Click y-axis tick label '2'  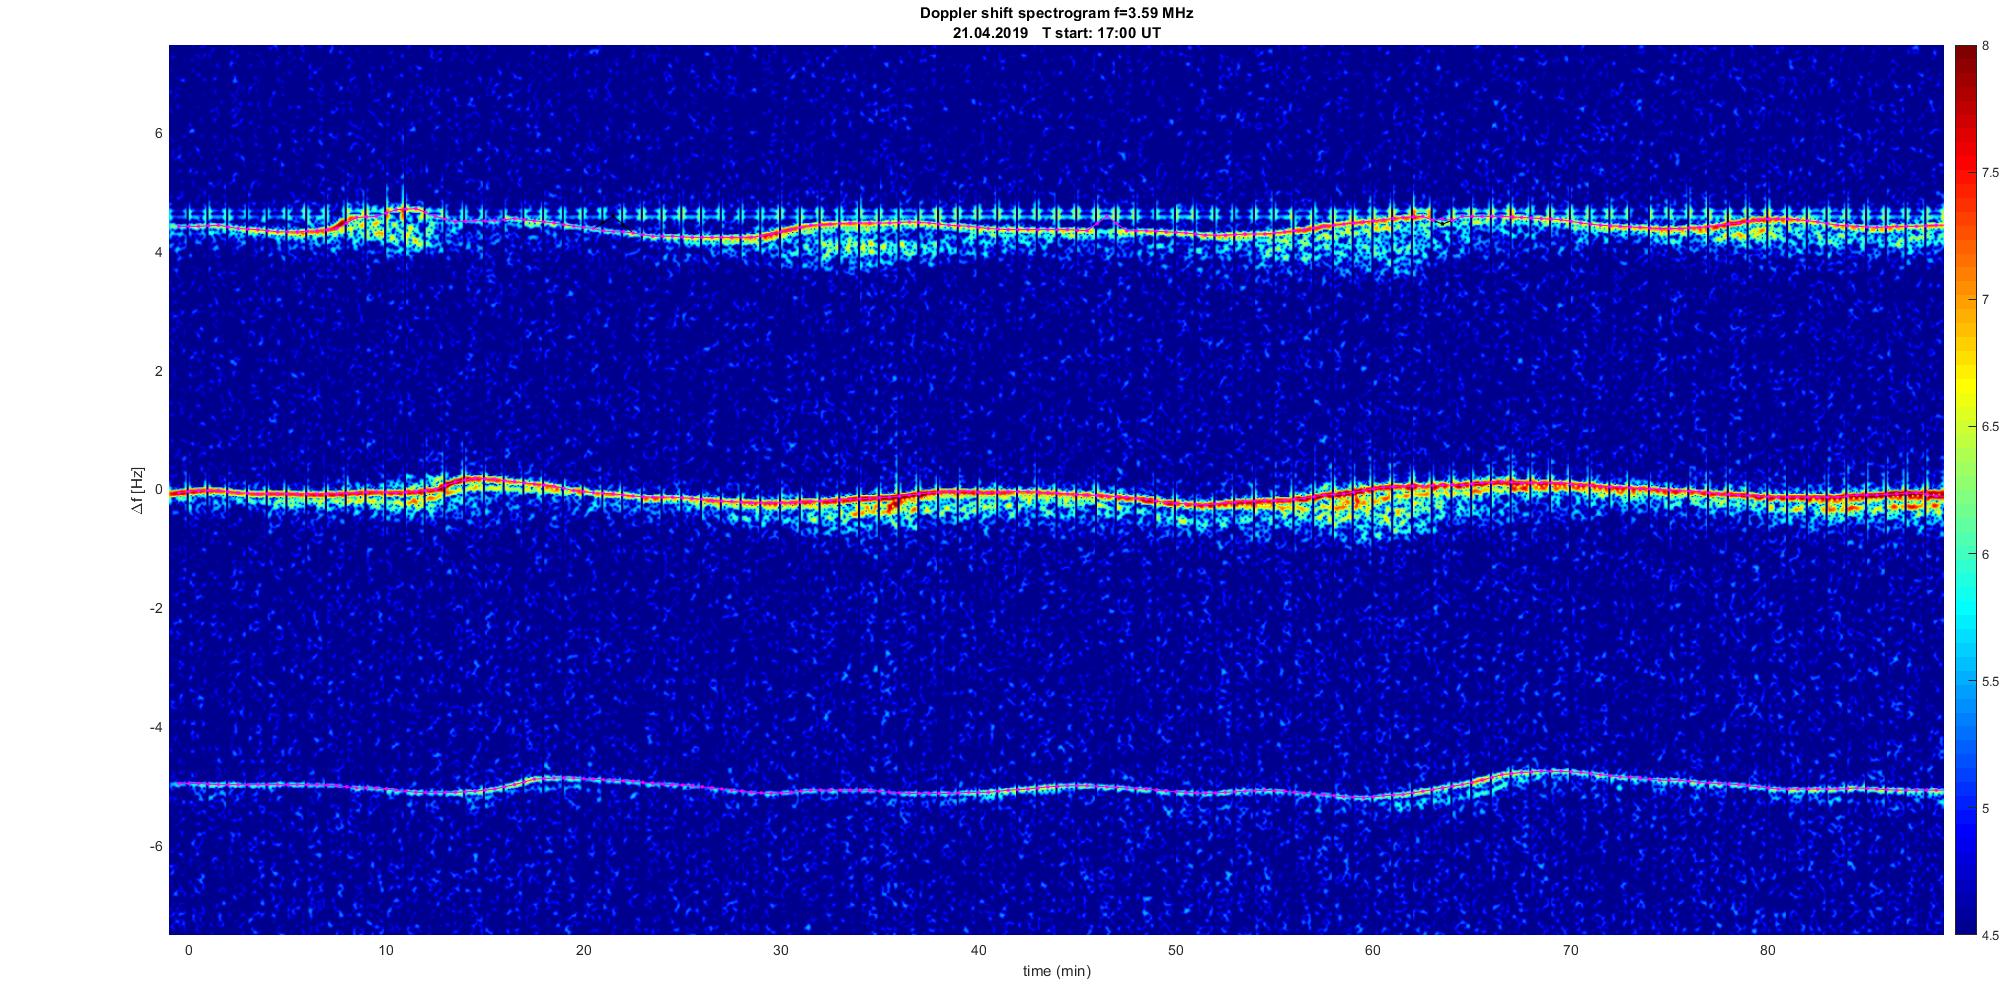pos(158,371)
